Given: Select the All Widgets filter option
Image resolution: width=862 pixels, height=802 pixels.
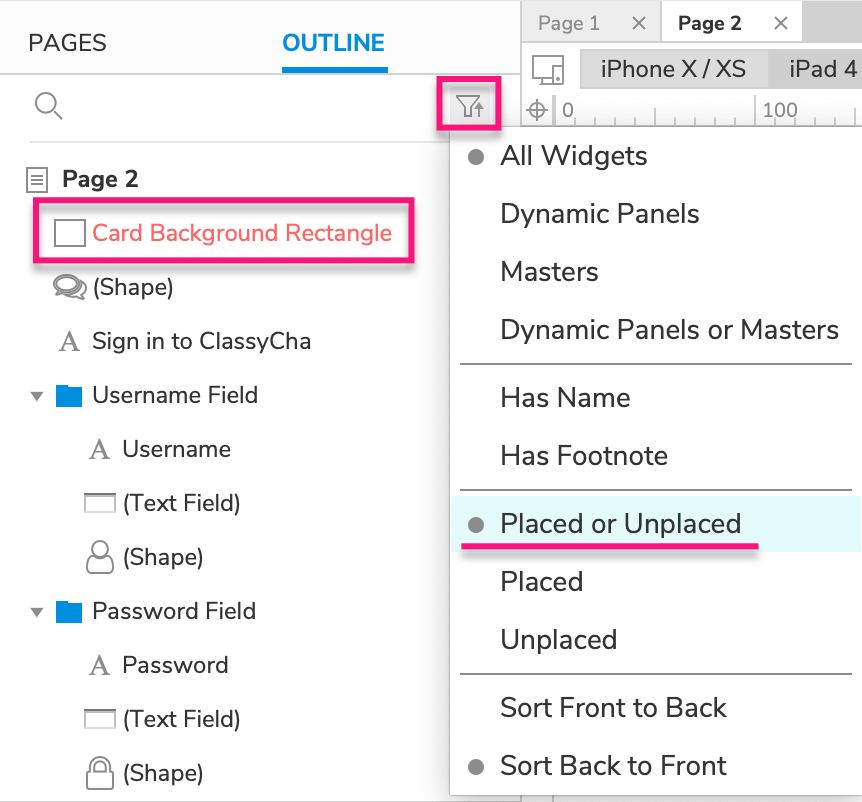Looking at the screenshot, I should click(x=573, y=156).
